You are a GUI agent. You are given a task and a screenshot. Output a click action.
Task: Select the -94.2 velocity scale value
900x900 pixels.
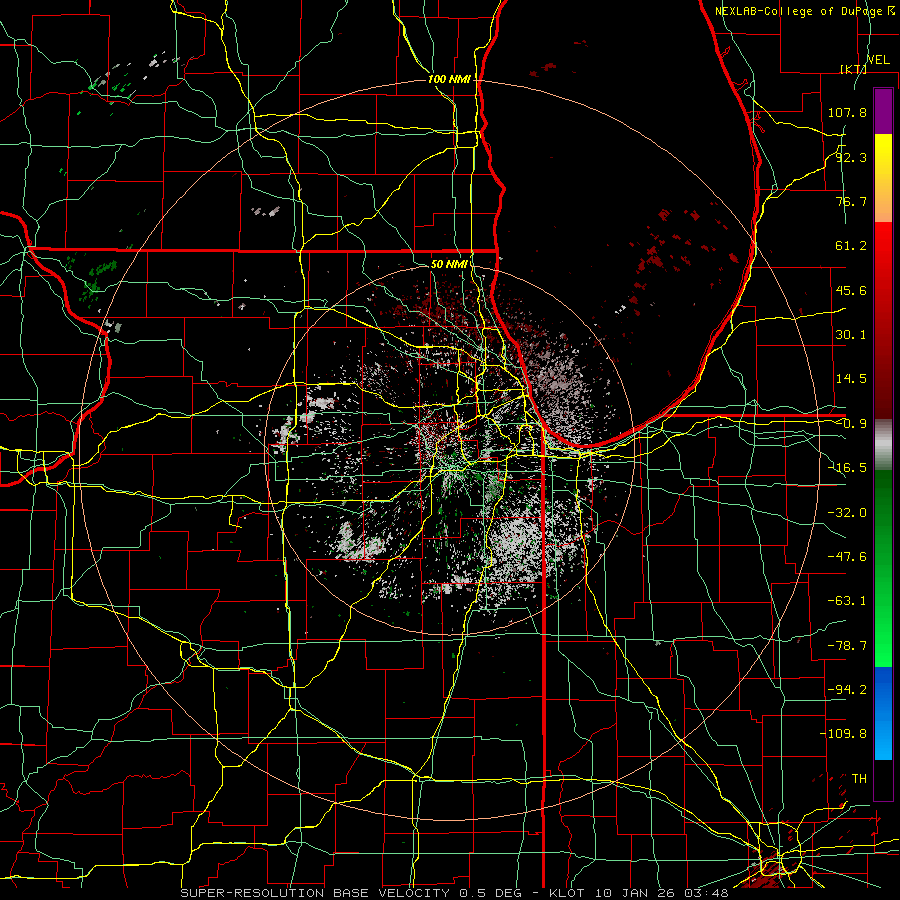coord(847,690)
